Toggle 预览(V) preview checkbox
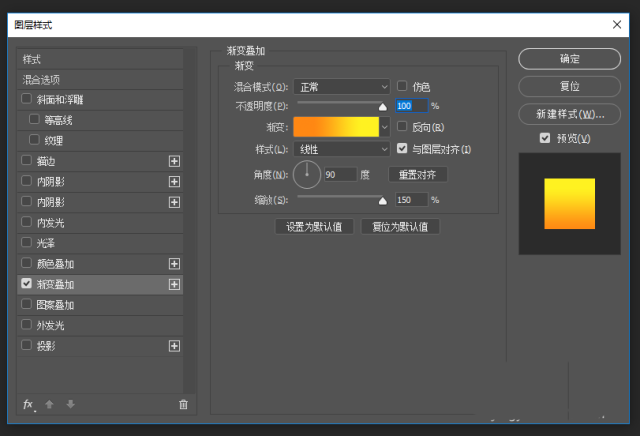The image size is (640, 436). tap(544, 138)
